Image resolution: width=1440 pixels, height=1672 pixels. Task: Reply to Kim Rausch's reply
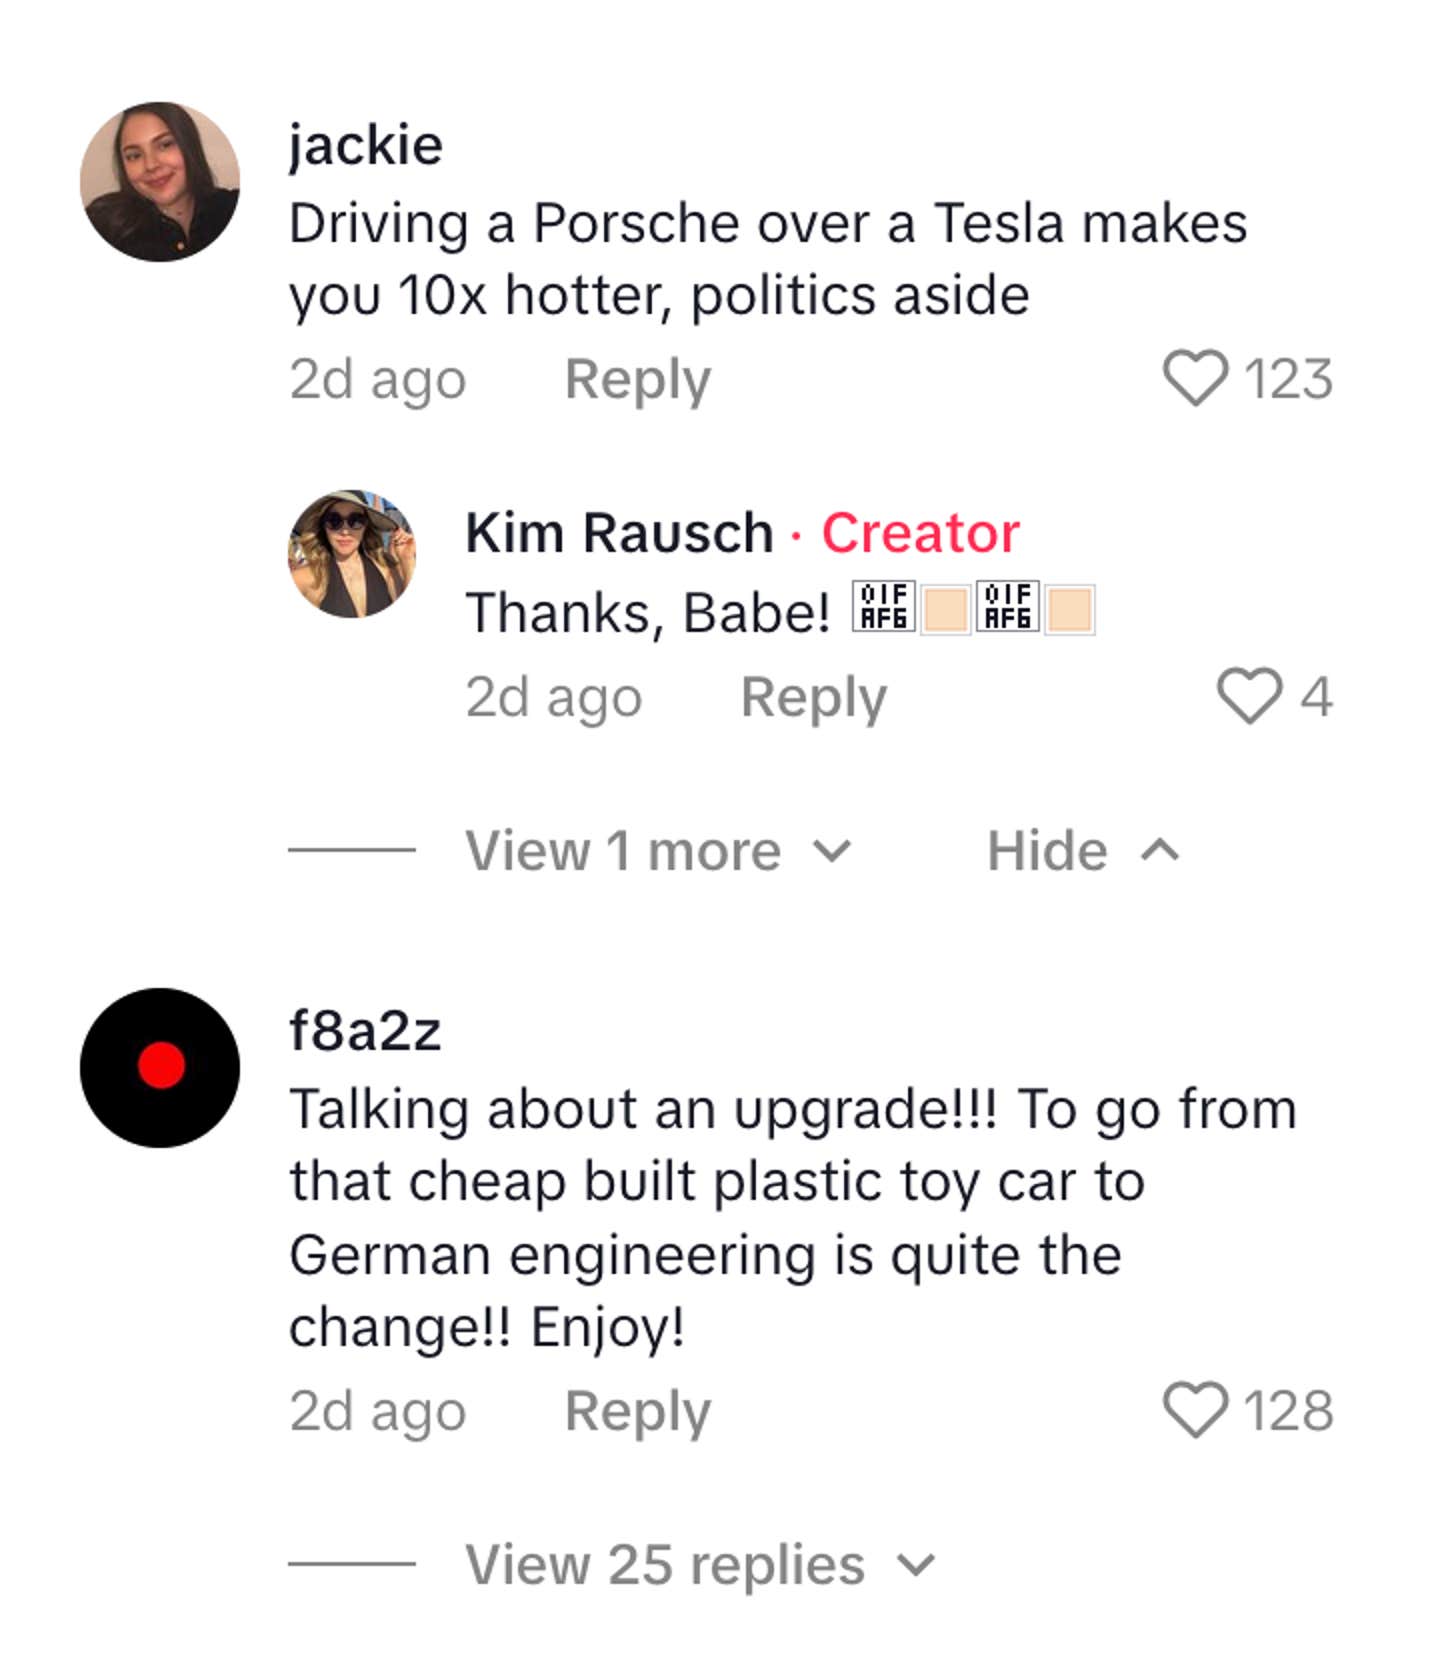[812, 698]
